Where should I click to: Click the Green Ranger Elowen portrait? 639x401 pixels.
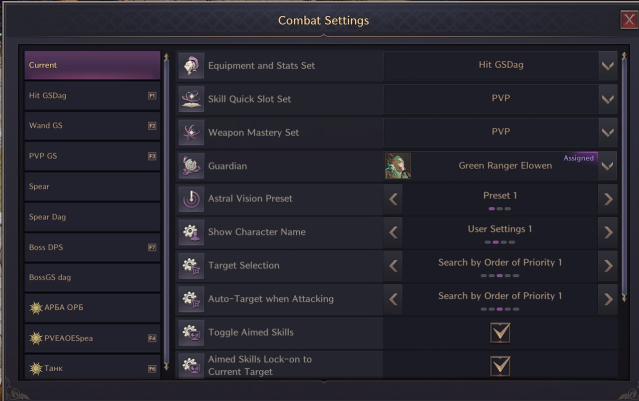398,165
